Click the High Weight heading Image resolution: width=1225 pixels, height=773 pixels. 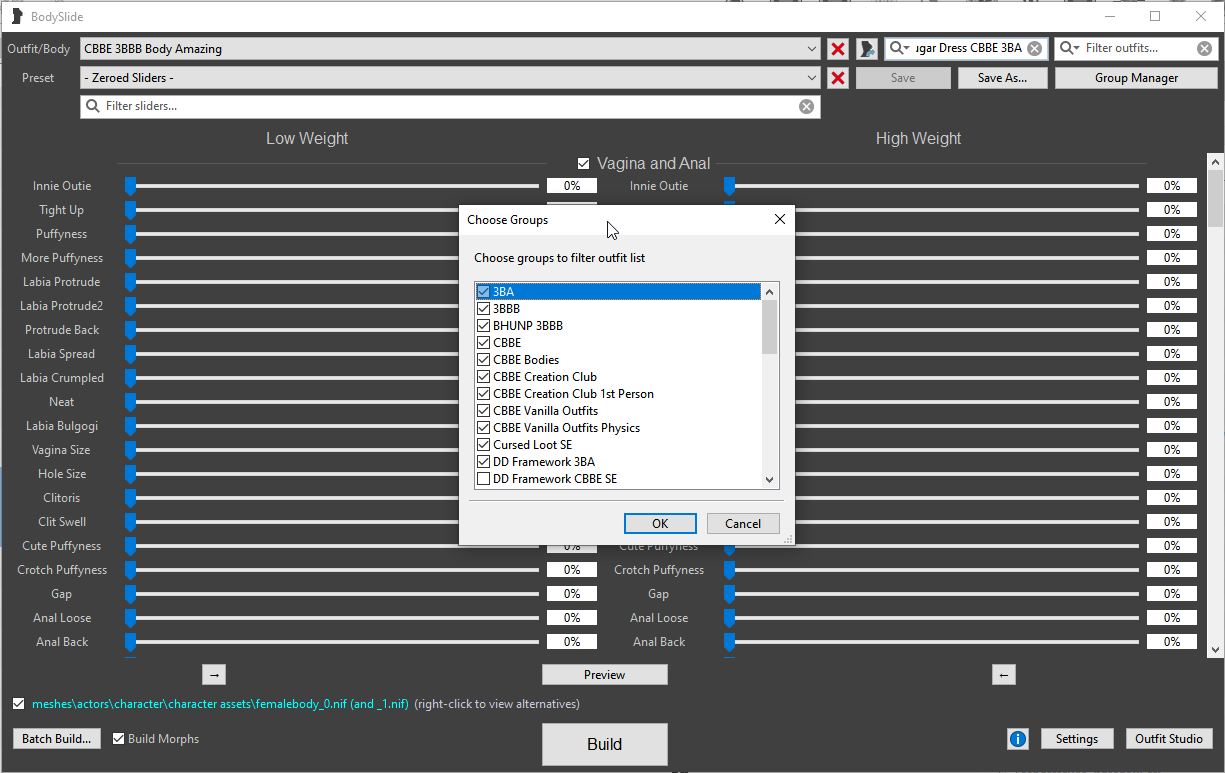tap(918, 139)
